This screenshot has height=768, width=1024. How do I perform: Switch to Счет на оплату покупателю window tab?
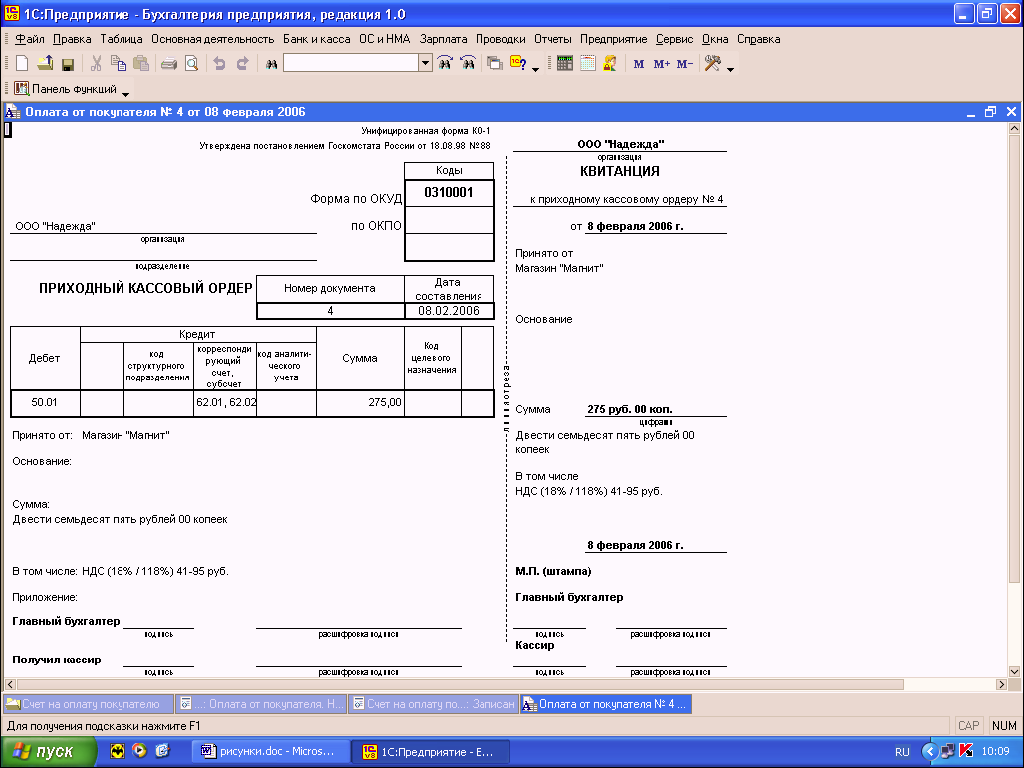(x=88, y=704)
